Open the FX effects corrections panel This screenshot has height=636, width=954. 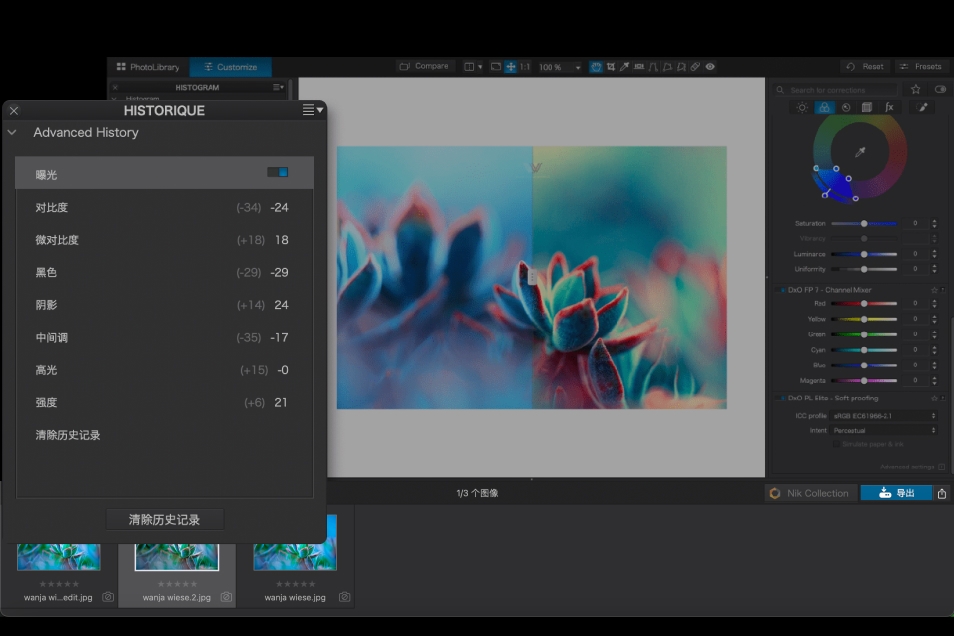(889, 107)
